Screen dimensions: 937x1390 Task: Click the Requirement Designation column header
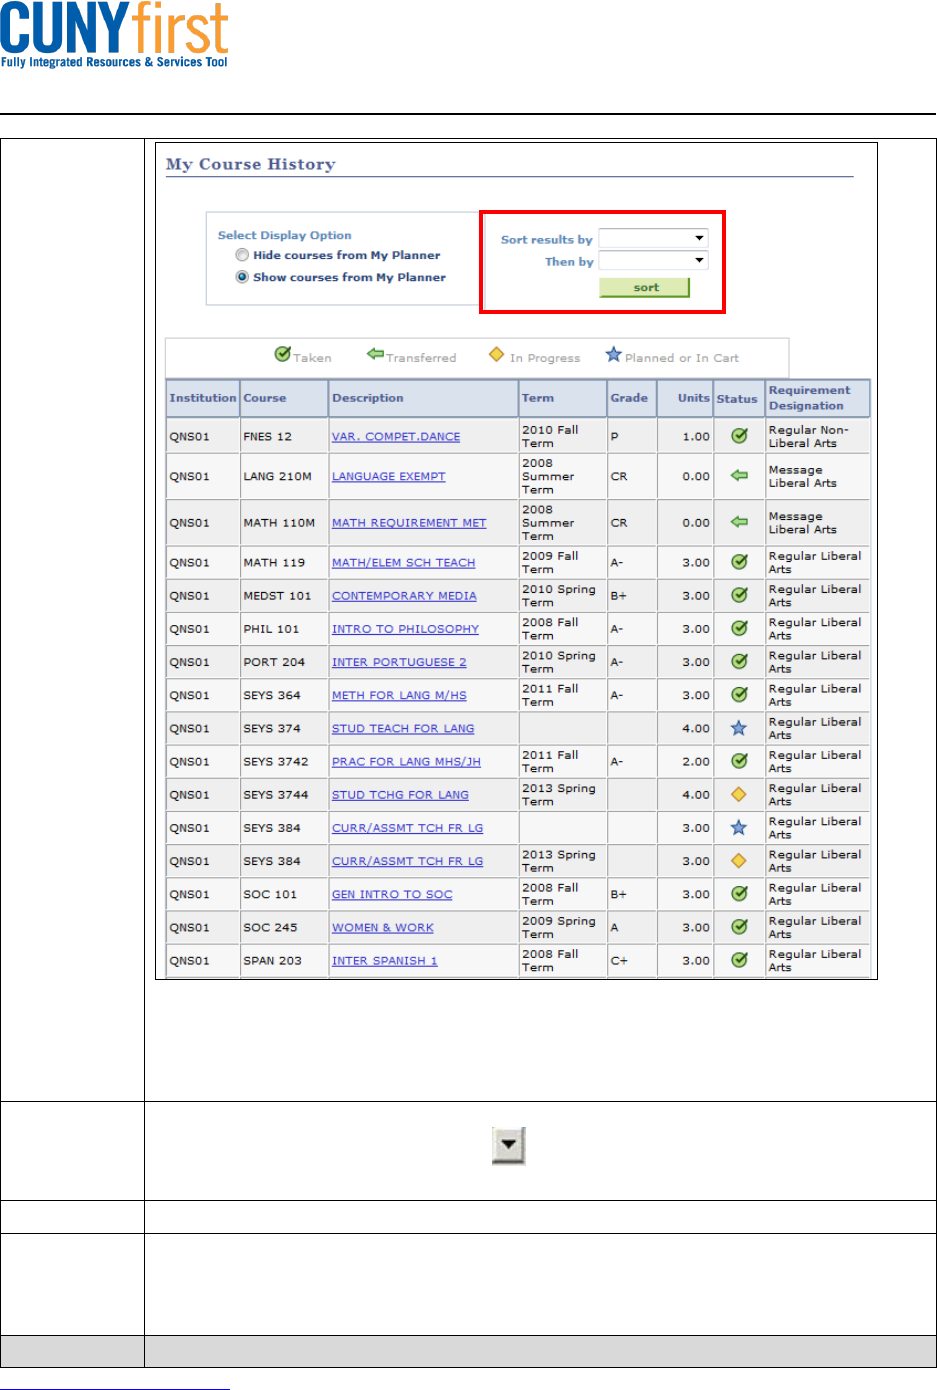(818, 398)
